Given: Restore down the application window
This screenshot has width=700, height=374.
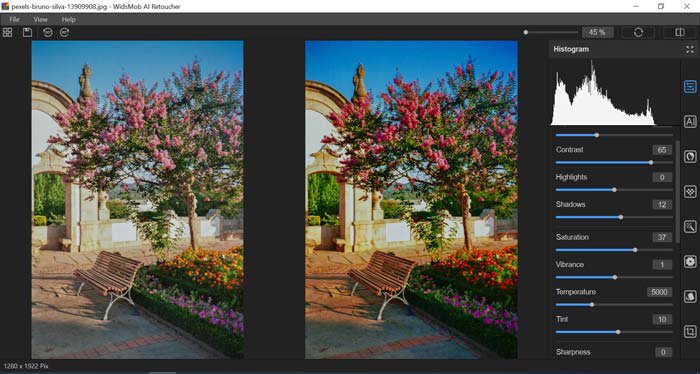Looking at the screenshot, I should [x=661, y=6].
